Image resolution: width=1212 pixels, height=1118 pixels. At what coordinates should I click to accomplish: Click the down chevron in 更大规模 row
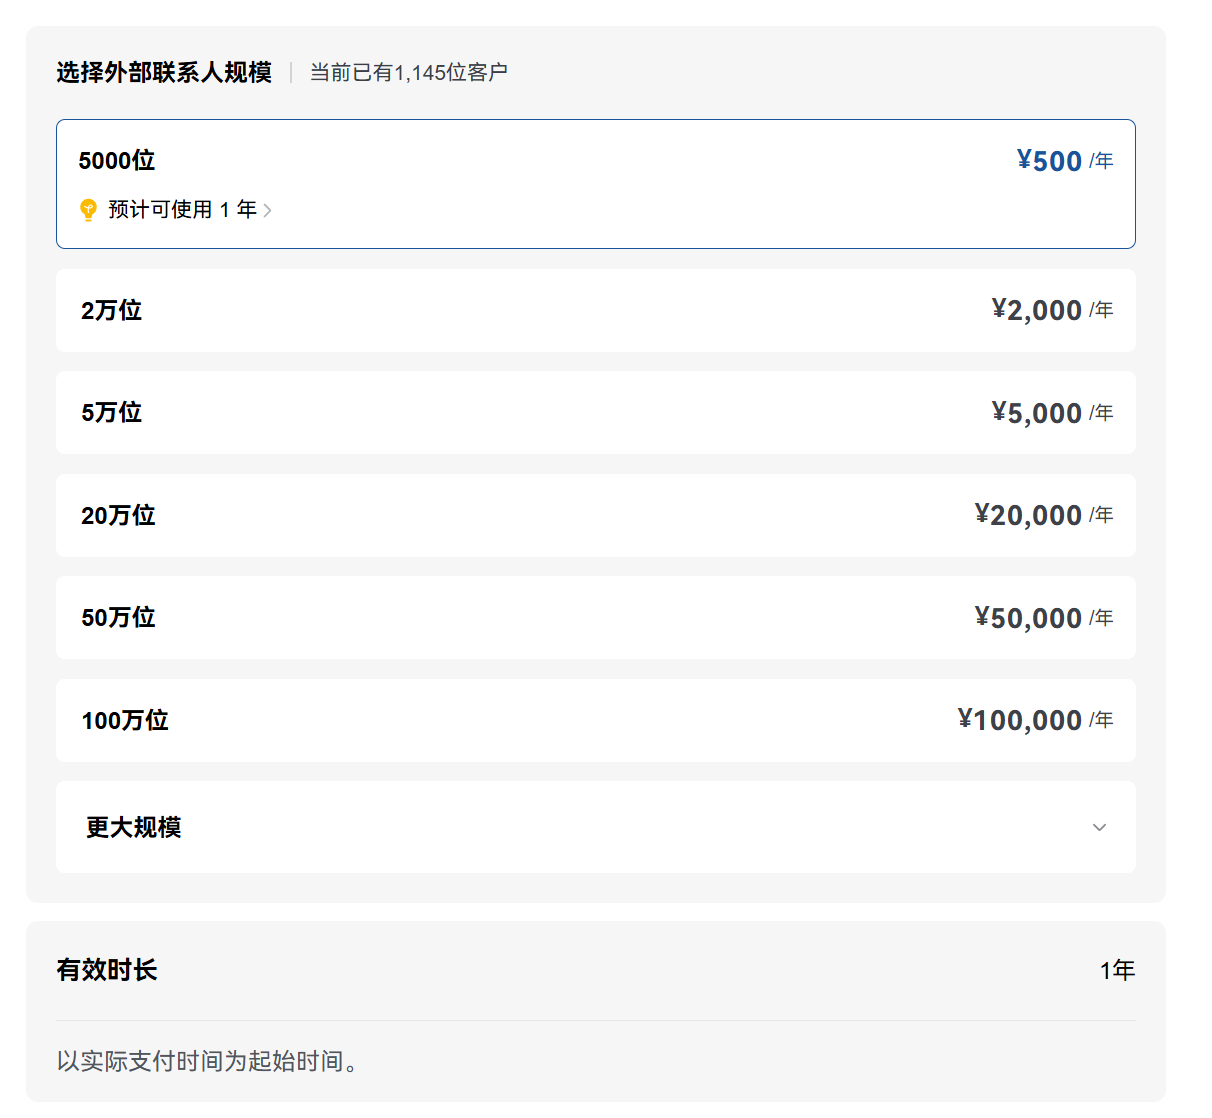(x=1099, y=827)
